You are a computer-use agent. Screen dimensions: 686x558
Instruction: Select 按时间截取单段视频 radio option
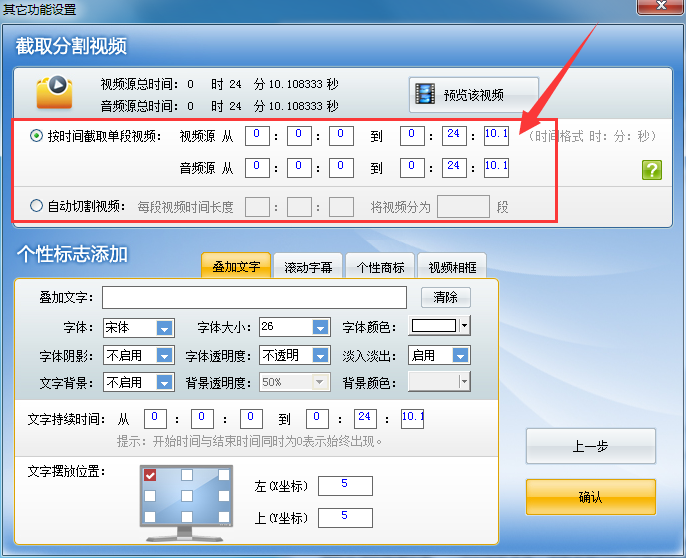[x=37, y=136]
